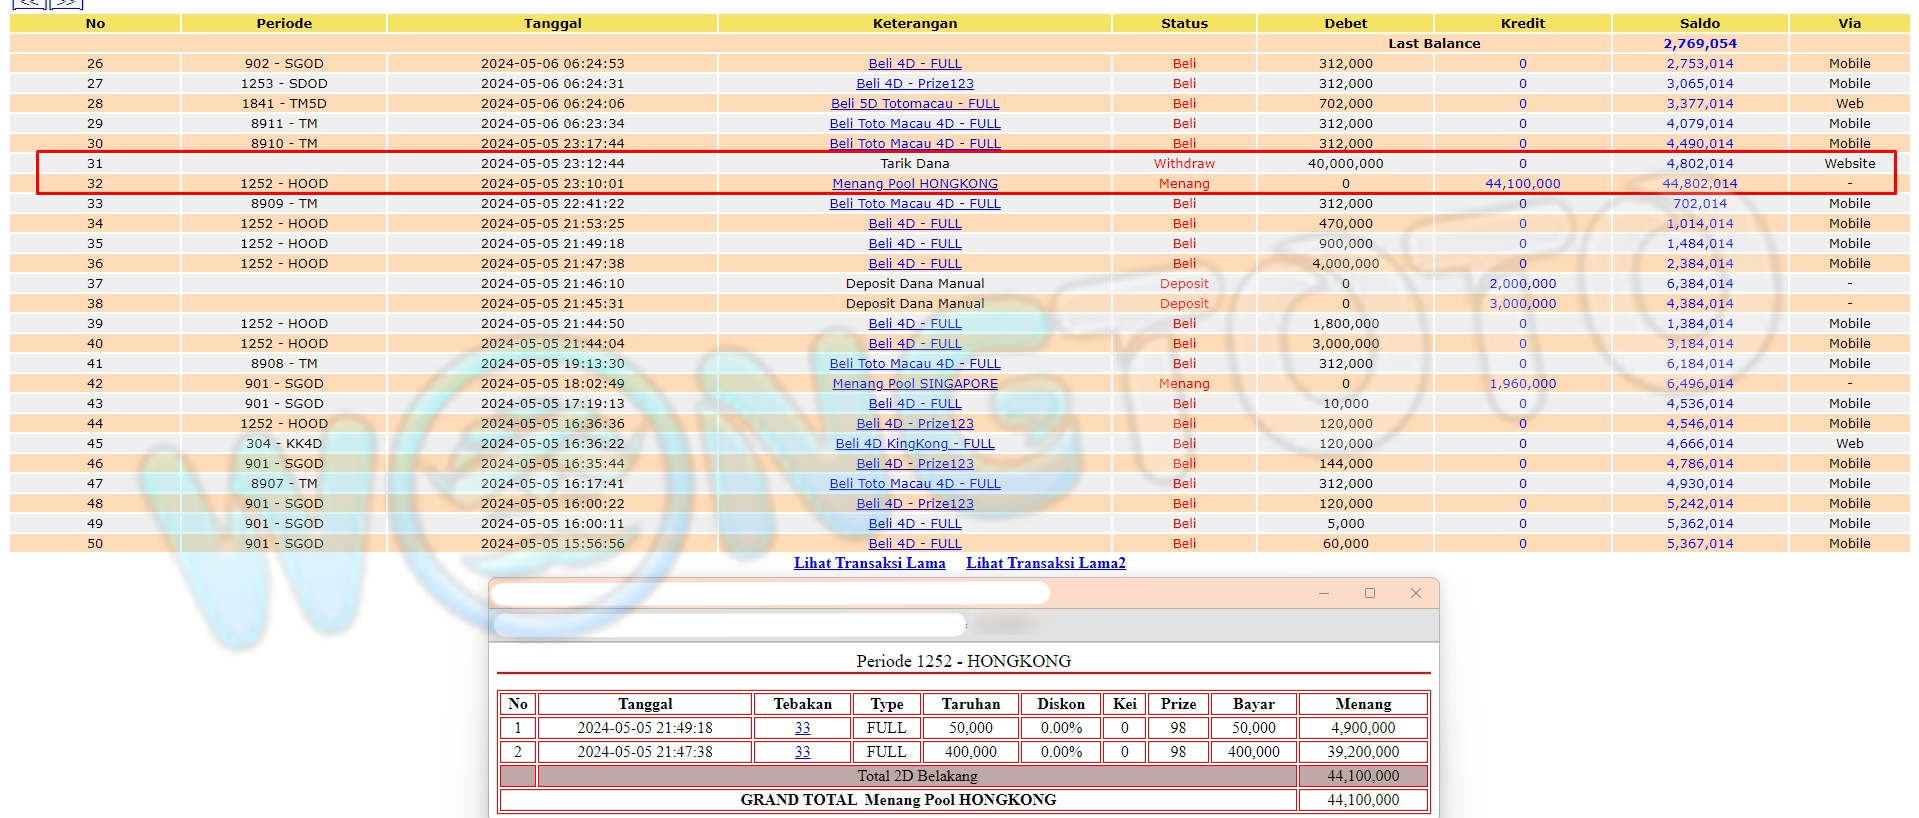Open Beli 4D - Prize123 in row 27

tap(914, 84)
